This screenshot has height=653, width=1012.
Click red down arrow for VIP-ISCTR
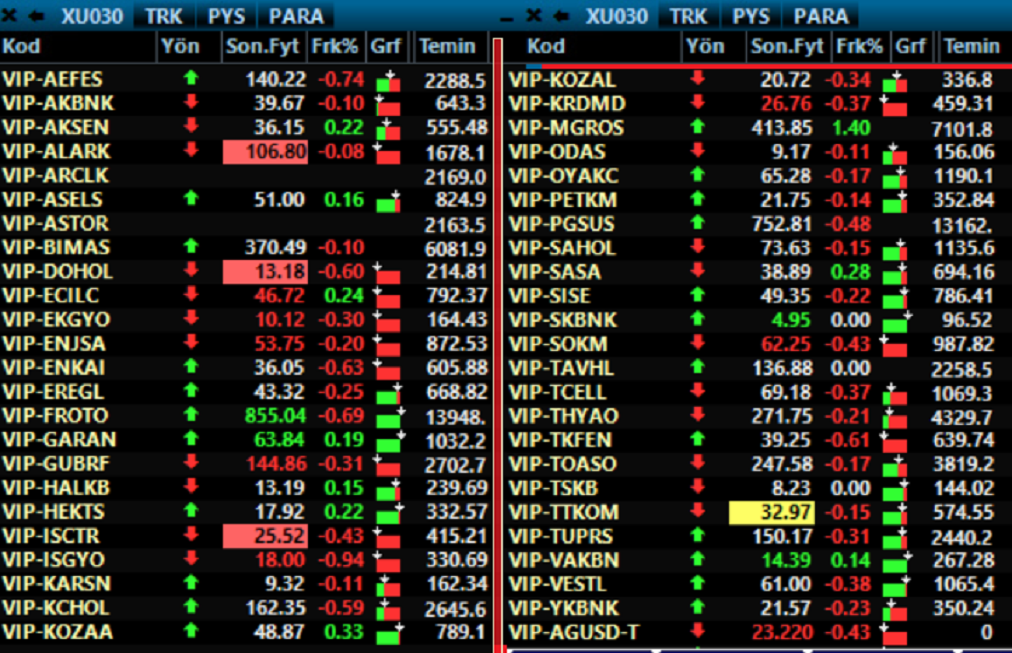[190, 535]
